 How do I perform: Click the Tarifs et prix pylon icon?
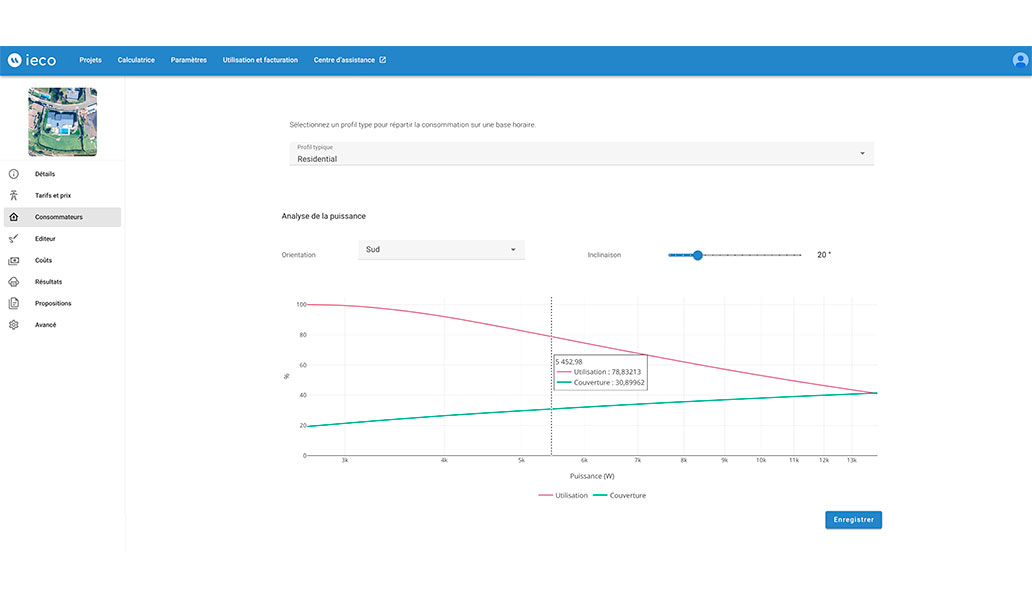[13, 196]
